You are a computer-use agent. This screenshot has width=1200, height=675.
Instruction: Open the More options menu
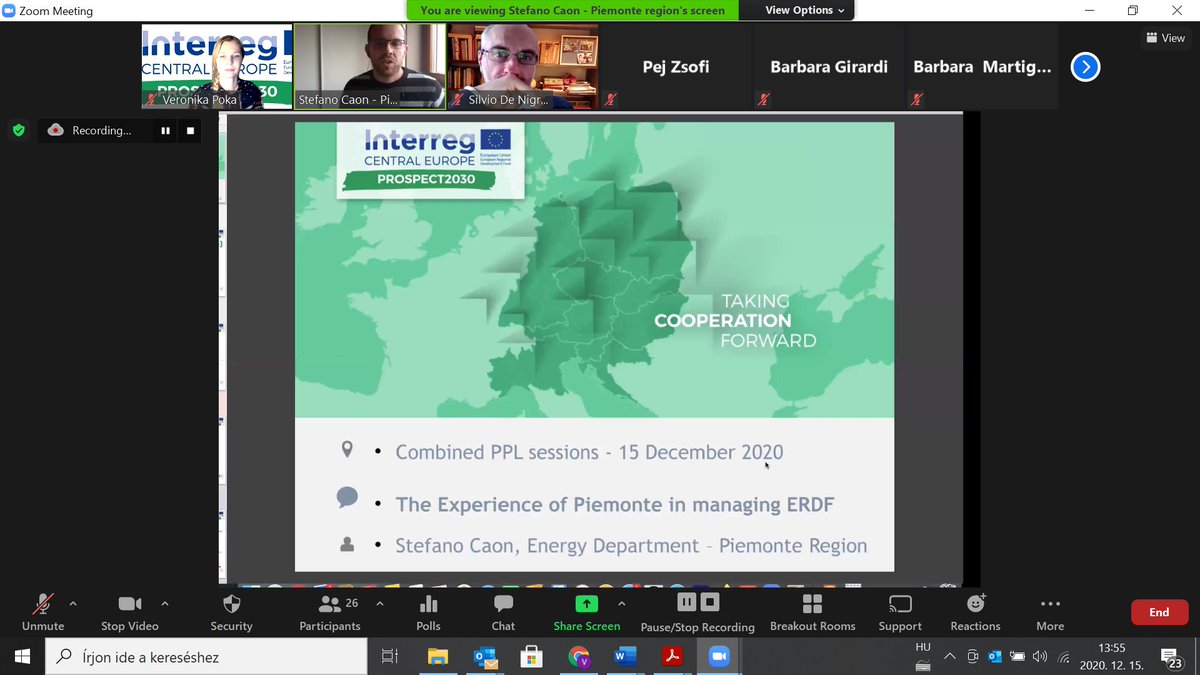point(1049,611)
